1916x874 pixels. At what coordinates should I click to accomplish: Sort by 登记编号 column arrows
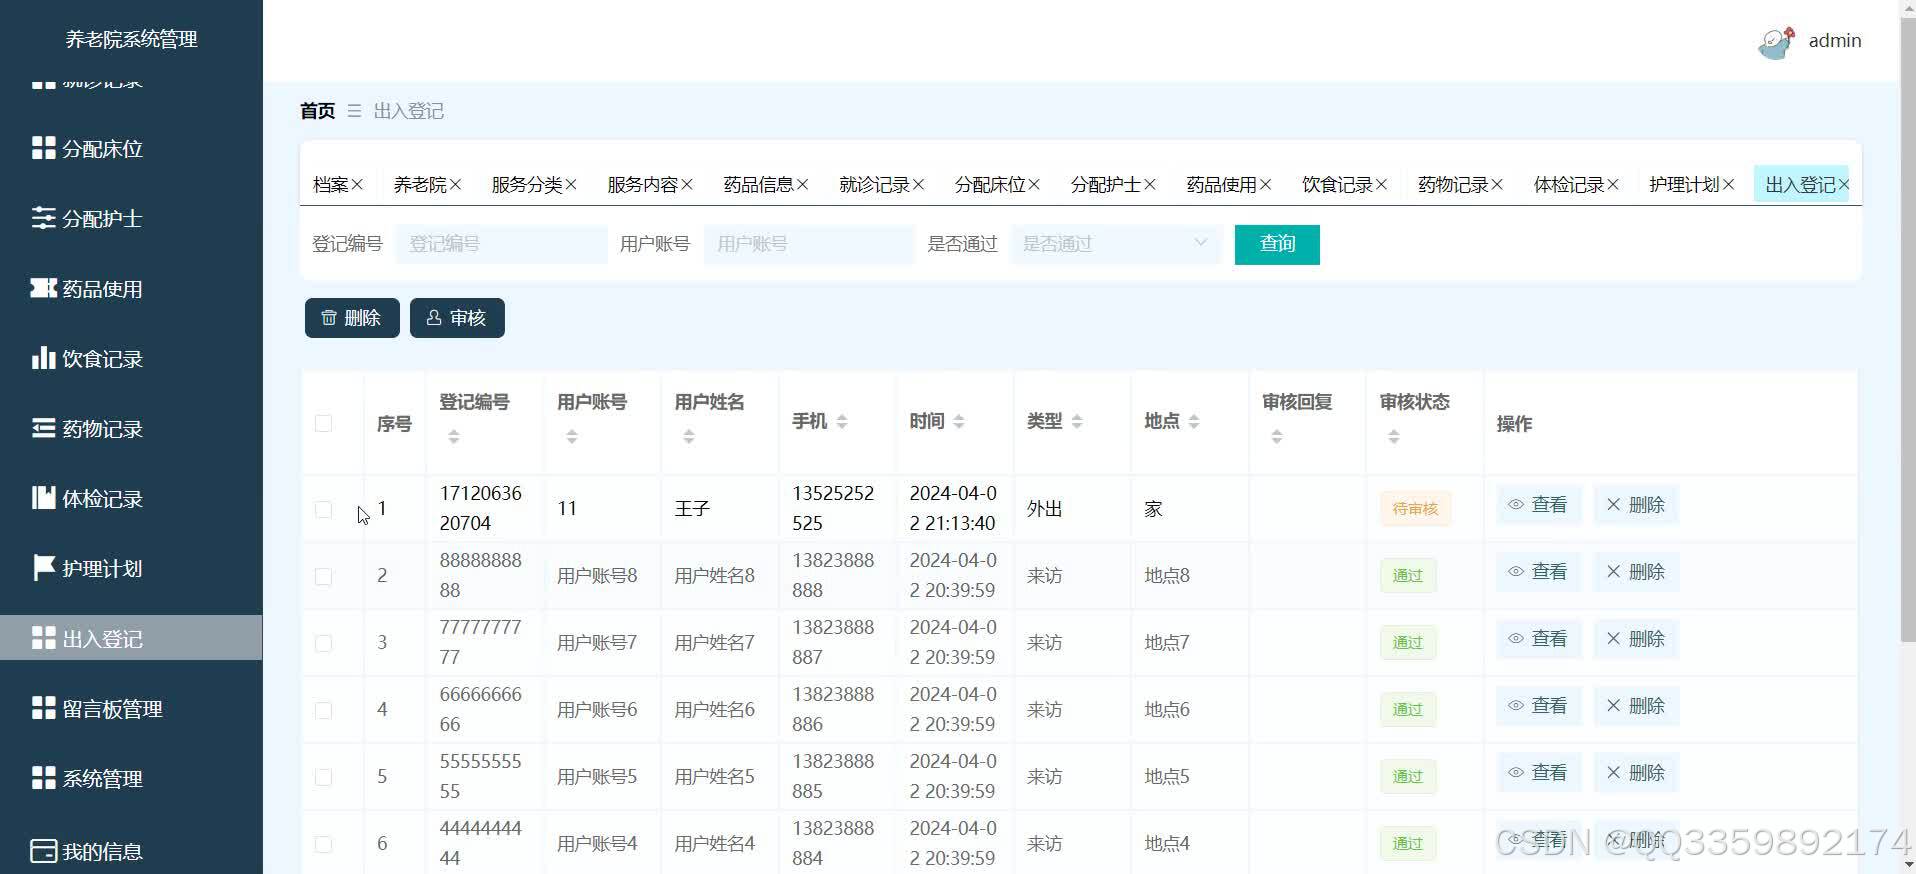click(x=454, y=437)
